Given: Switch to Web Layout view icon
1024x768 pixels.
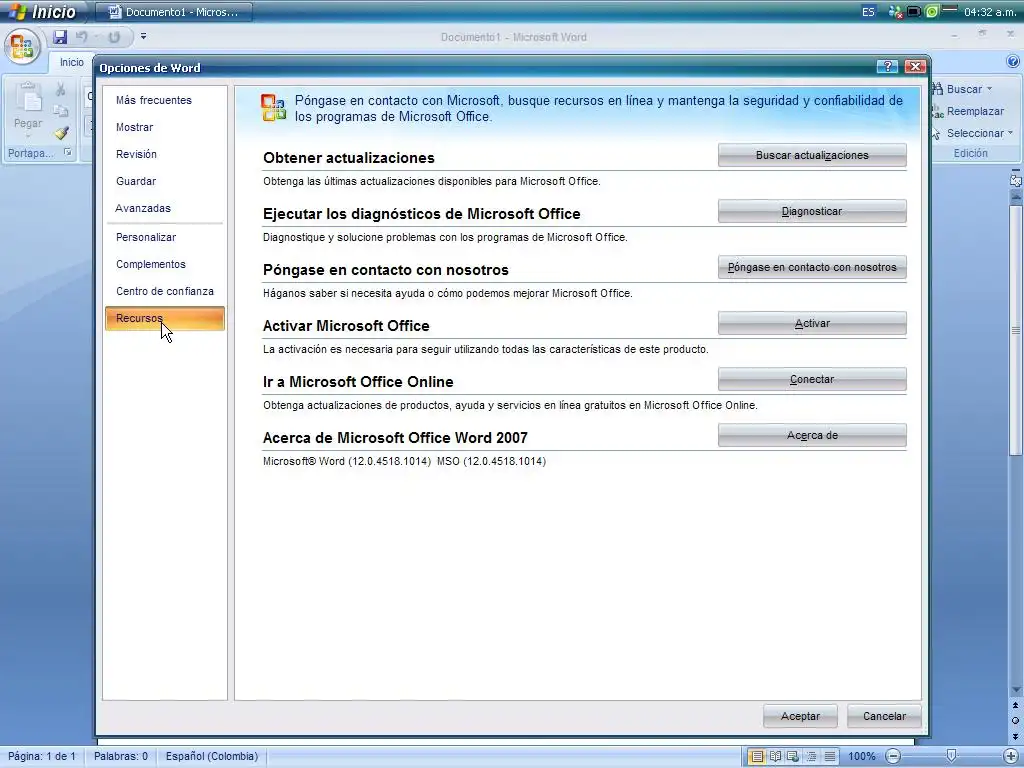Looking at the screenshot, I should 793,756.
